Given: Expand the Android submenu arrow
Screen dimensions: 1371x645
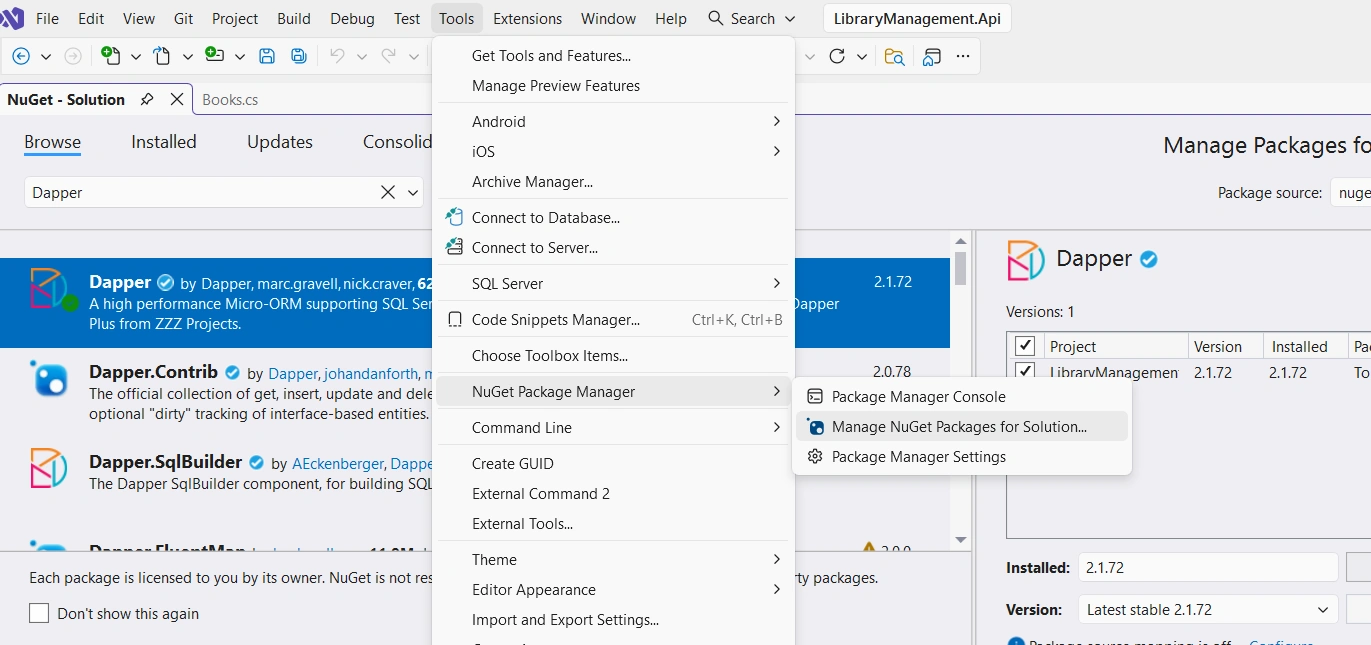Looking at the screenshot, I should pos(777,121).
